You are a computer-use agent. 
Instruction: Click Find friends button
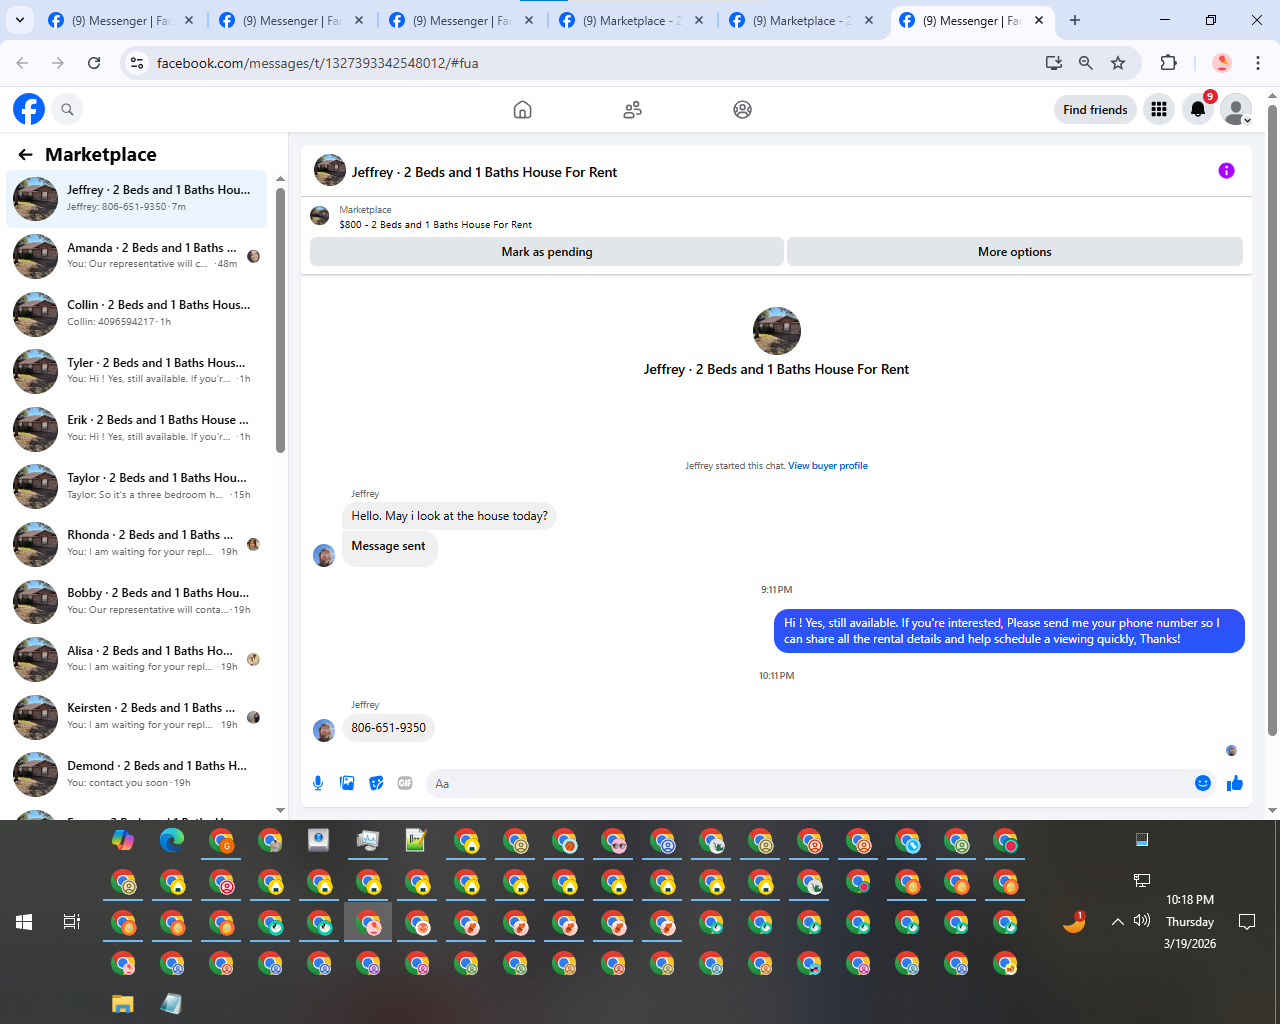point(1095,110)
